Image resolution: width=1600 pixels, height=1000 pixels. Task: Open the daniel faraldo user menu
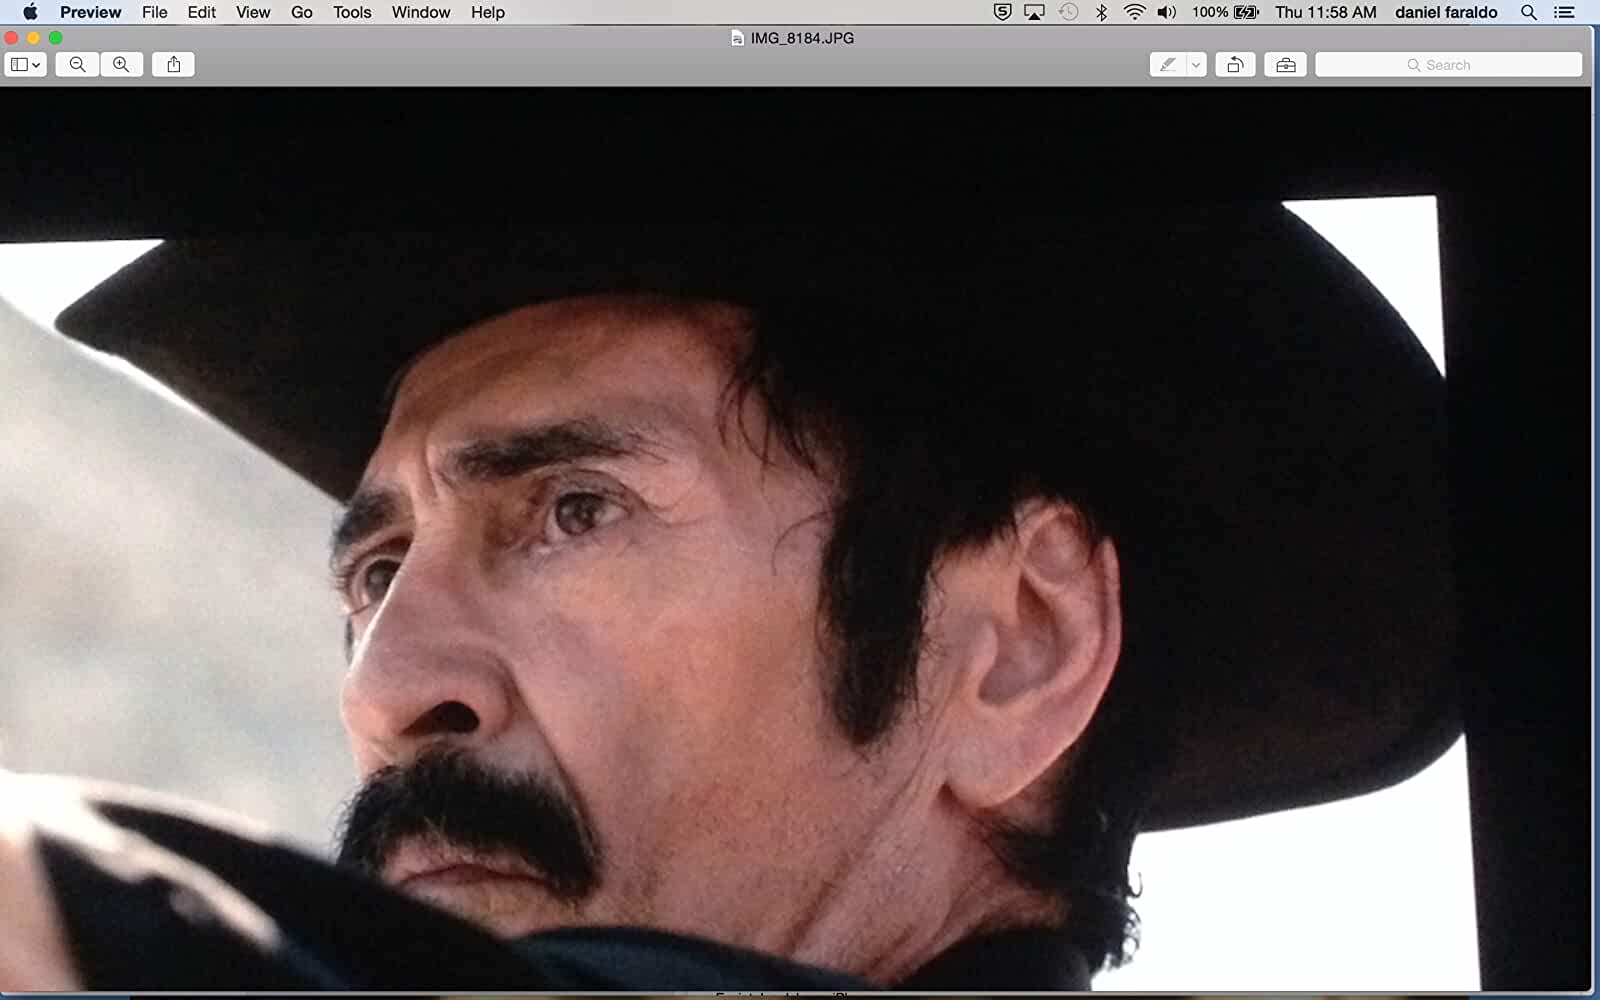click(1446, 13)
